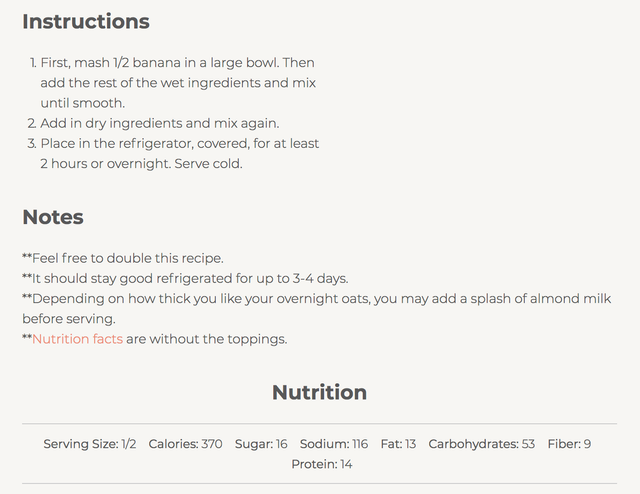Click the Sugar: 16 value

261,444
